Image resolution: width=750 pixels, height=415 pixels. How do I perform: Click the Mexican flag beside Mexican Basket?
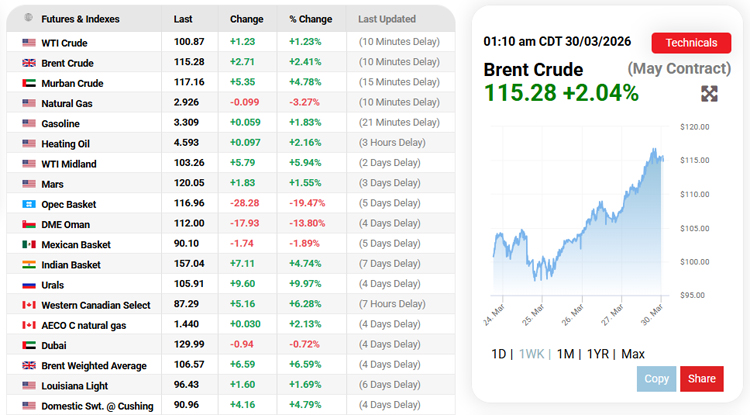(28, 245)
